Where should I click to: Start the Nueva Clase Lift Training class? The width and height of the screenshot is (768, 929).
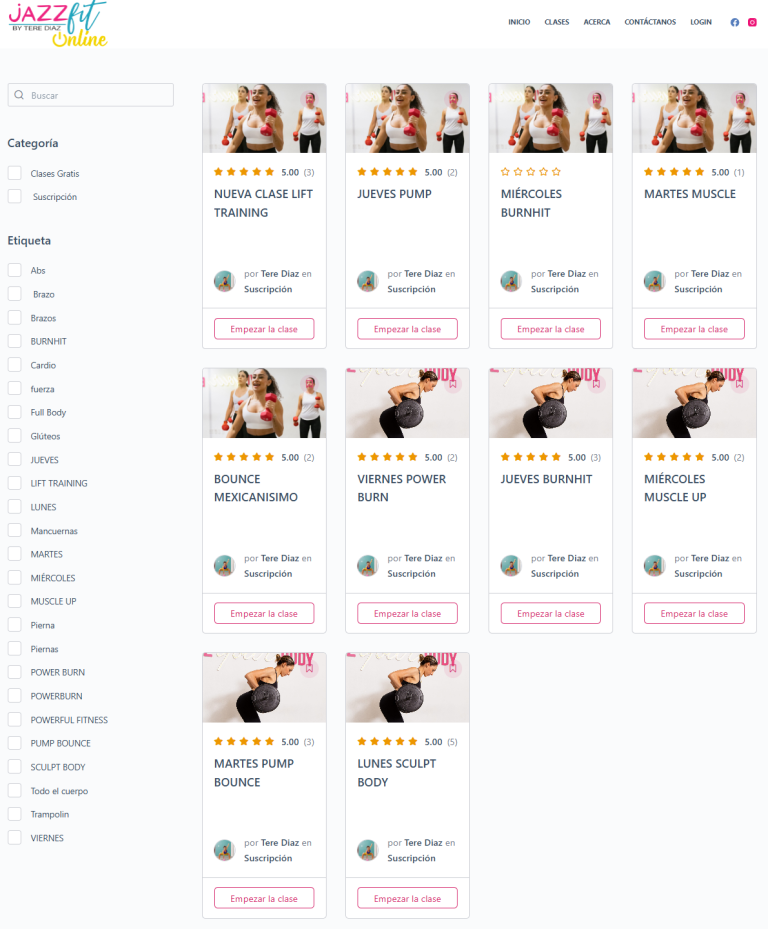[264, 329]
